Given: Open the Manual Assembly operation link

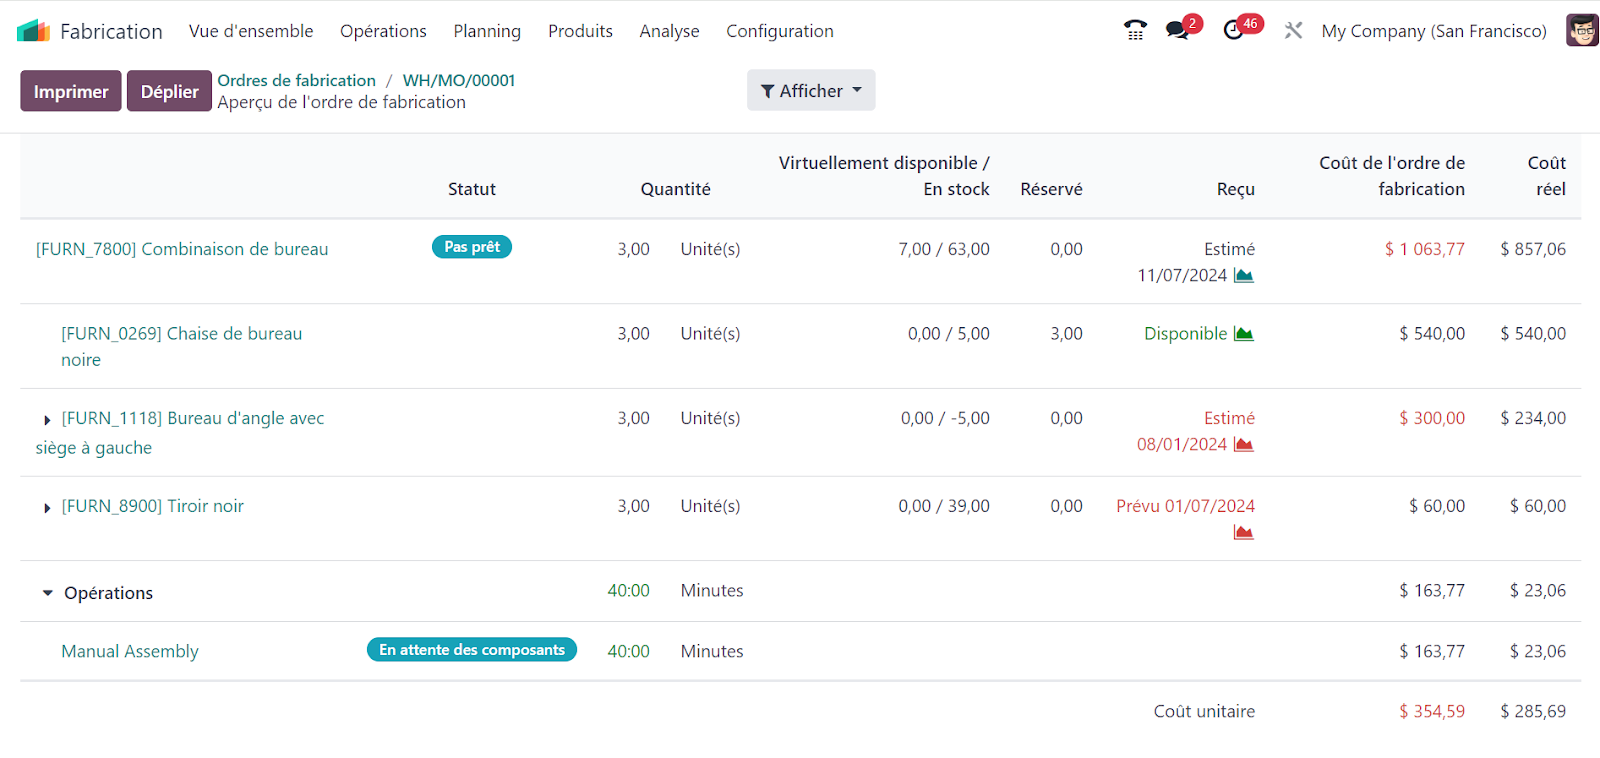Looking at the screenshot, I should [130, 651].
